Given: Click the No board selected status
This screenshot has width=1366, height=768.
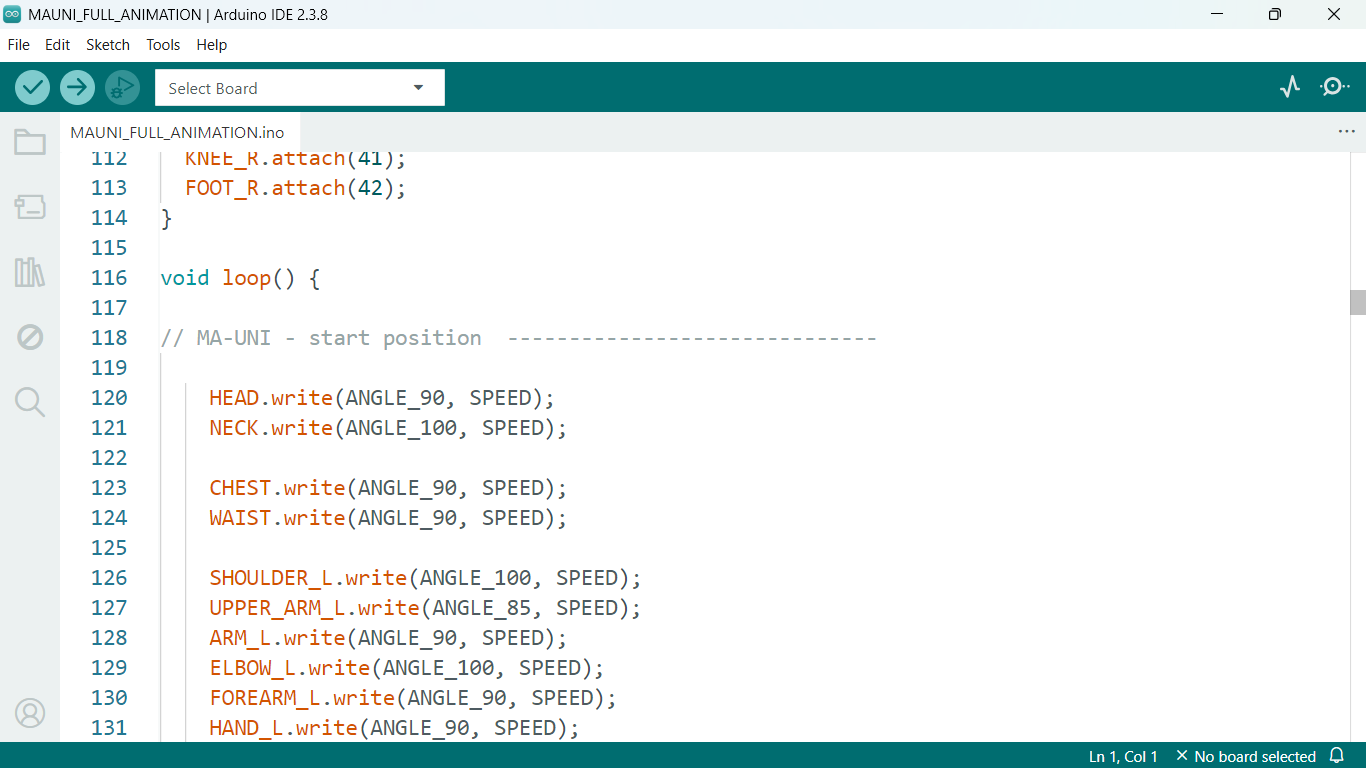Looking at the screenshot, I should click(x=1246, y=756).
